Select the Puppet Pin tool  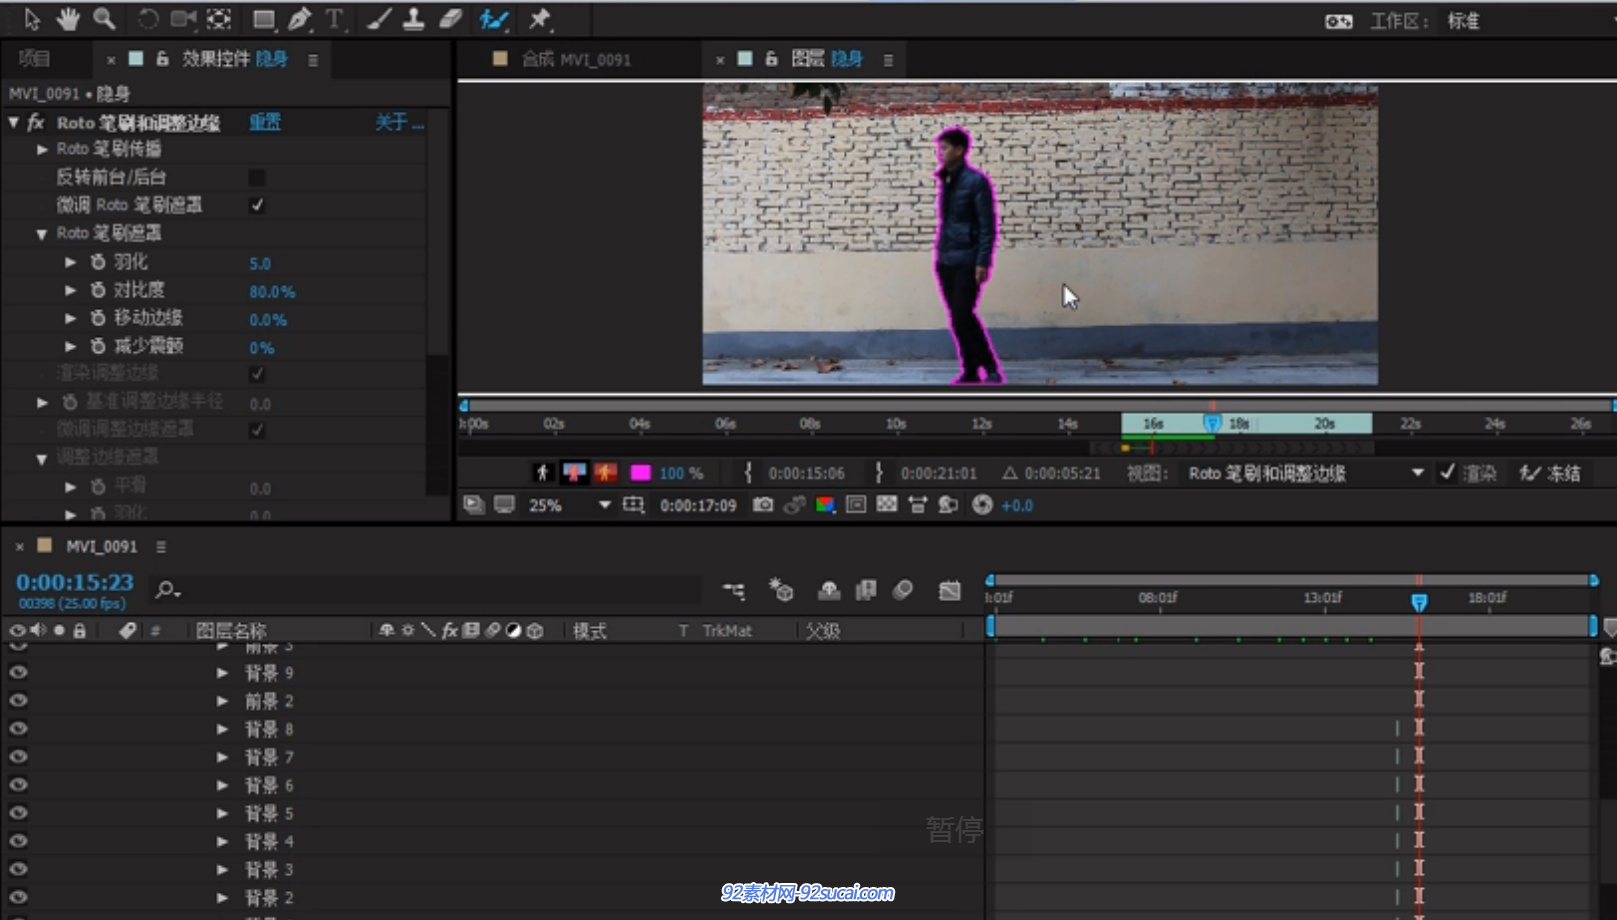[540, 19]
